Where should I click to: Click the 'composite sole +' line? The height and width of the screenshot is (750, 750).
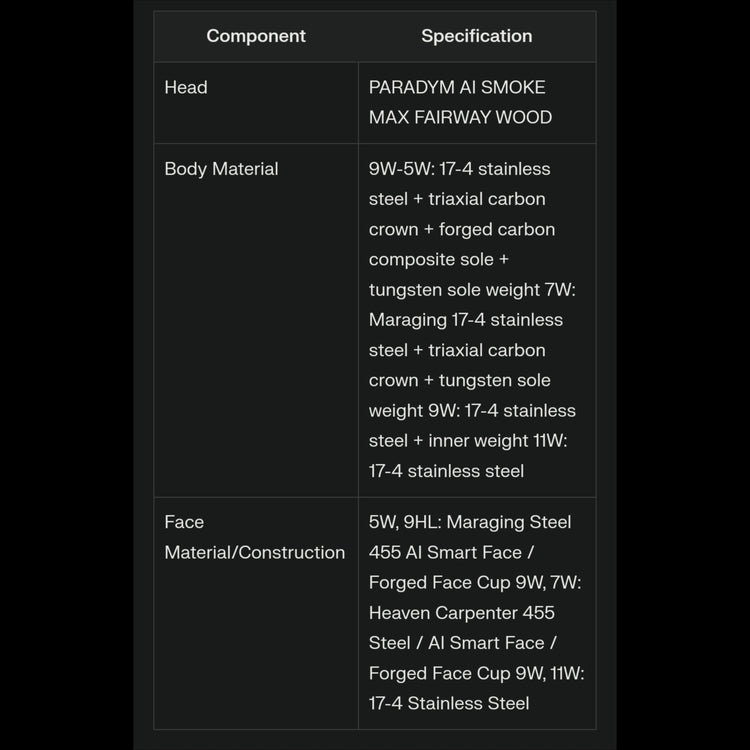438,259
